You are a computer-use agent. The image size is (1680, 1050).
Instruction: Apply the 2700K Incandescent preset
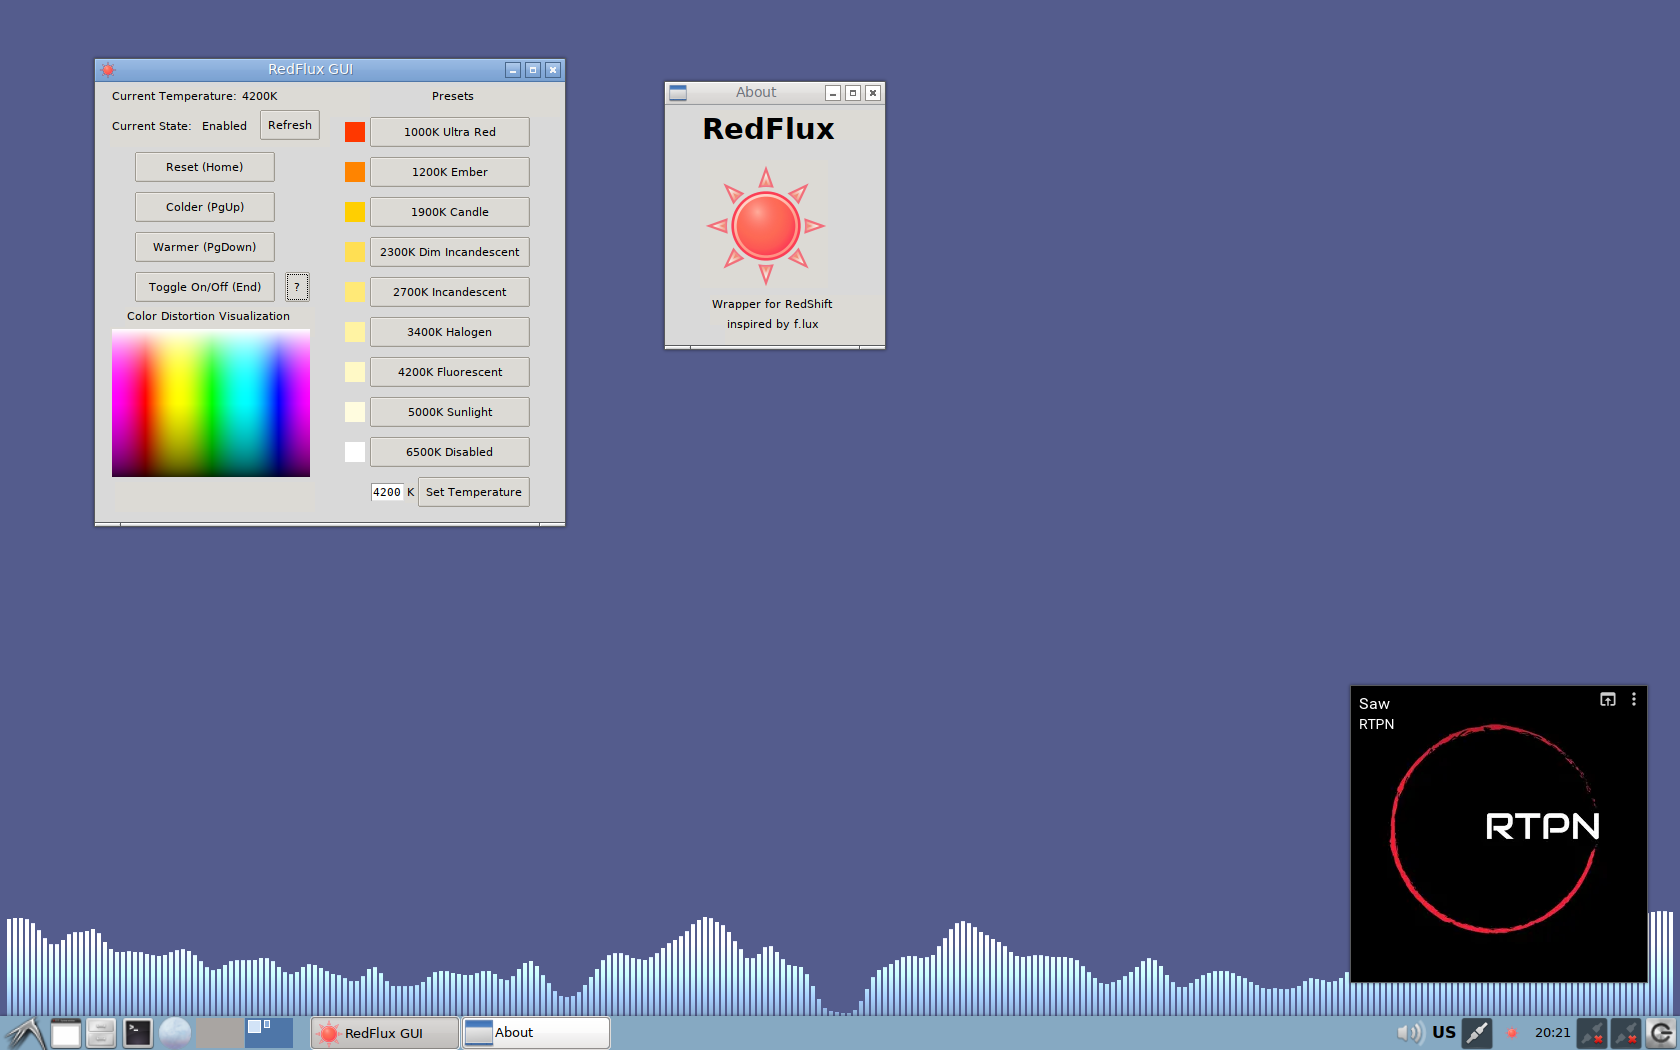[x=449, y=292]
